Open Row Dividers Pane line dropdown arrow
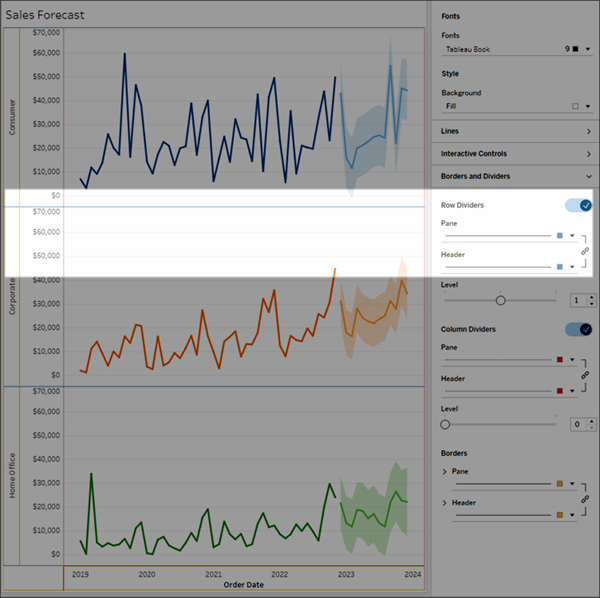600x598 pixels. (x=572, y=236)
